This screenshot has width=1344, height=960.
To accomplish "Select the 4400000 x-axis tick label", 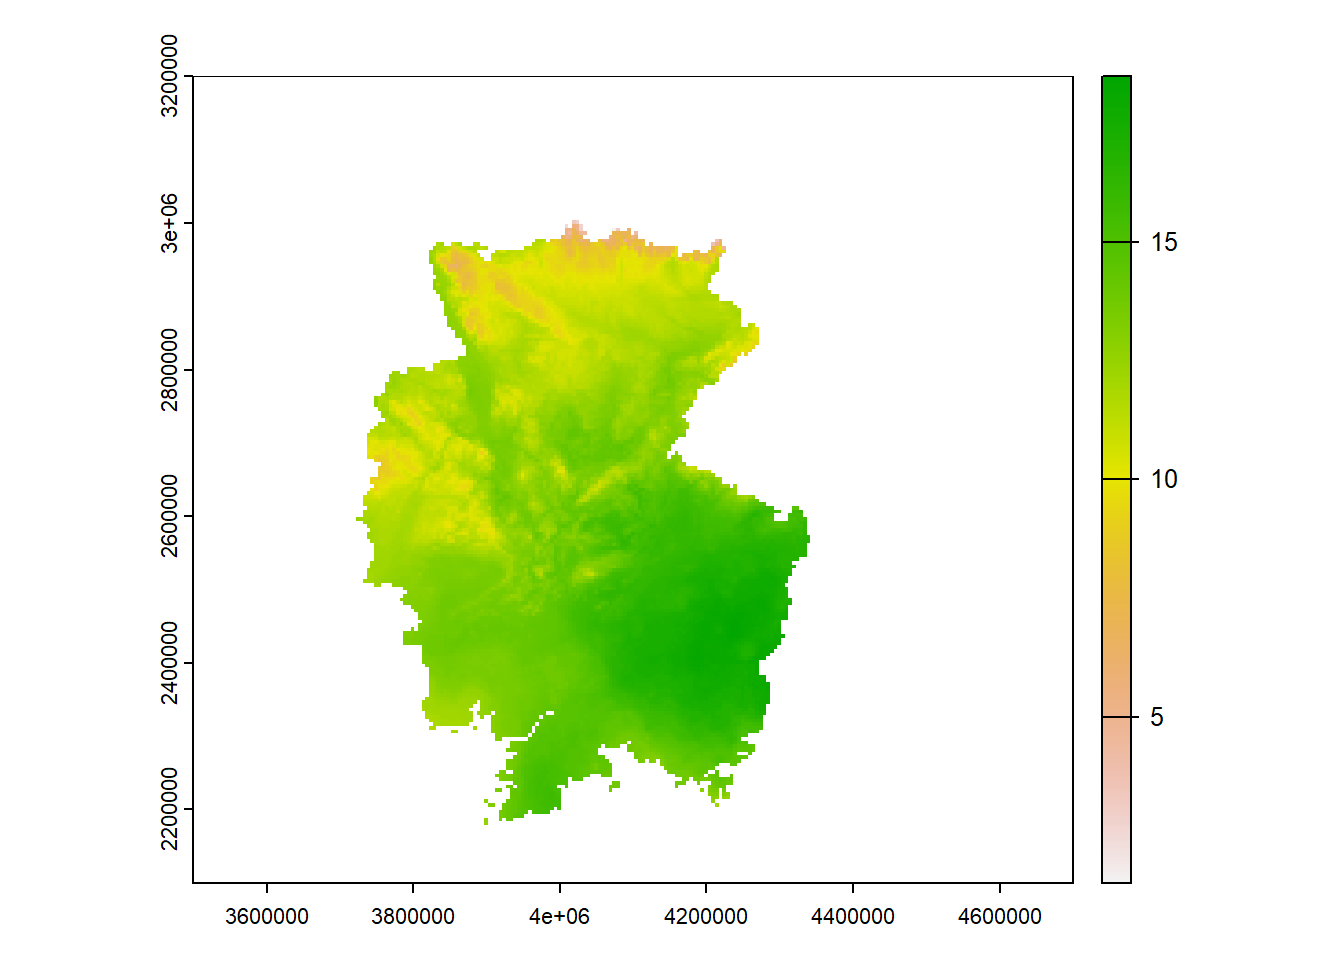I will 852,917.
